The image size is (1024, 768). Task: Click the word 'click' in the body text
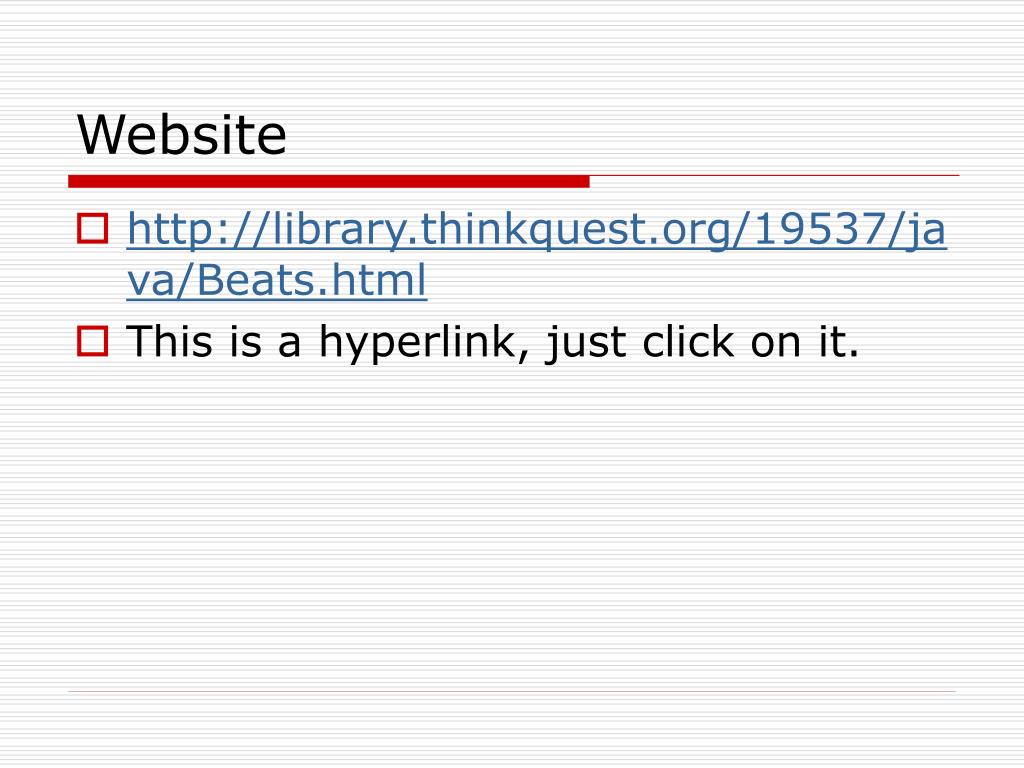(x=688, y=341)
